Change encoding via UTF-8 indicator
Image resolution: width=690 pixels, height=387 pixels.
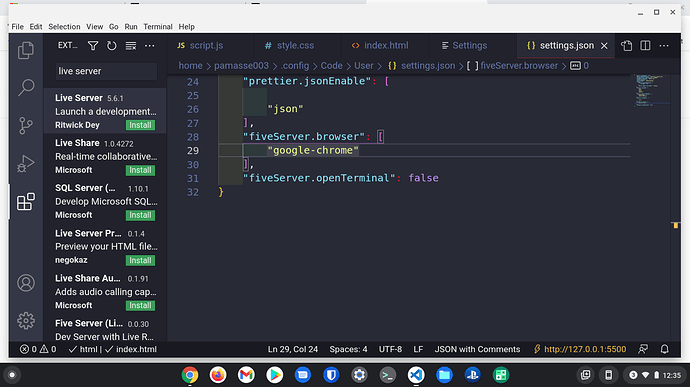(390, 349)
